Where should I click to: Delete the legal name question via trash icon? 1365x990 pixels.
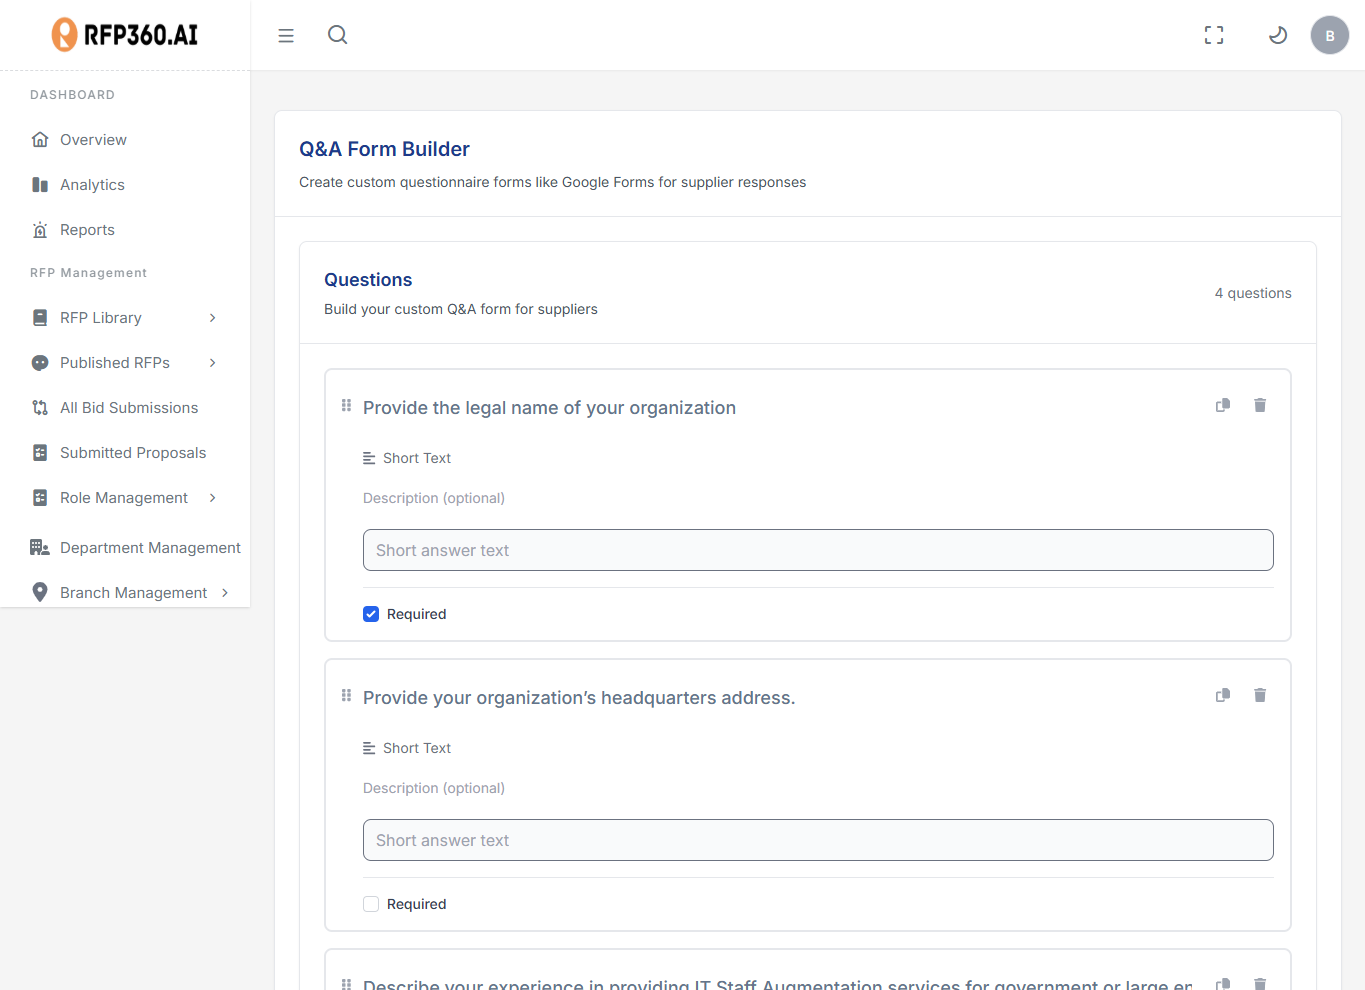(1259, 405)
